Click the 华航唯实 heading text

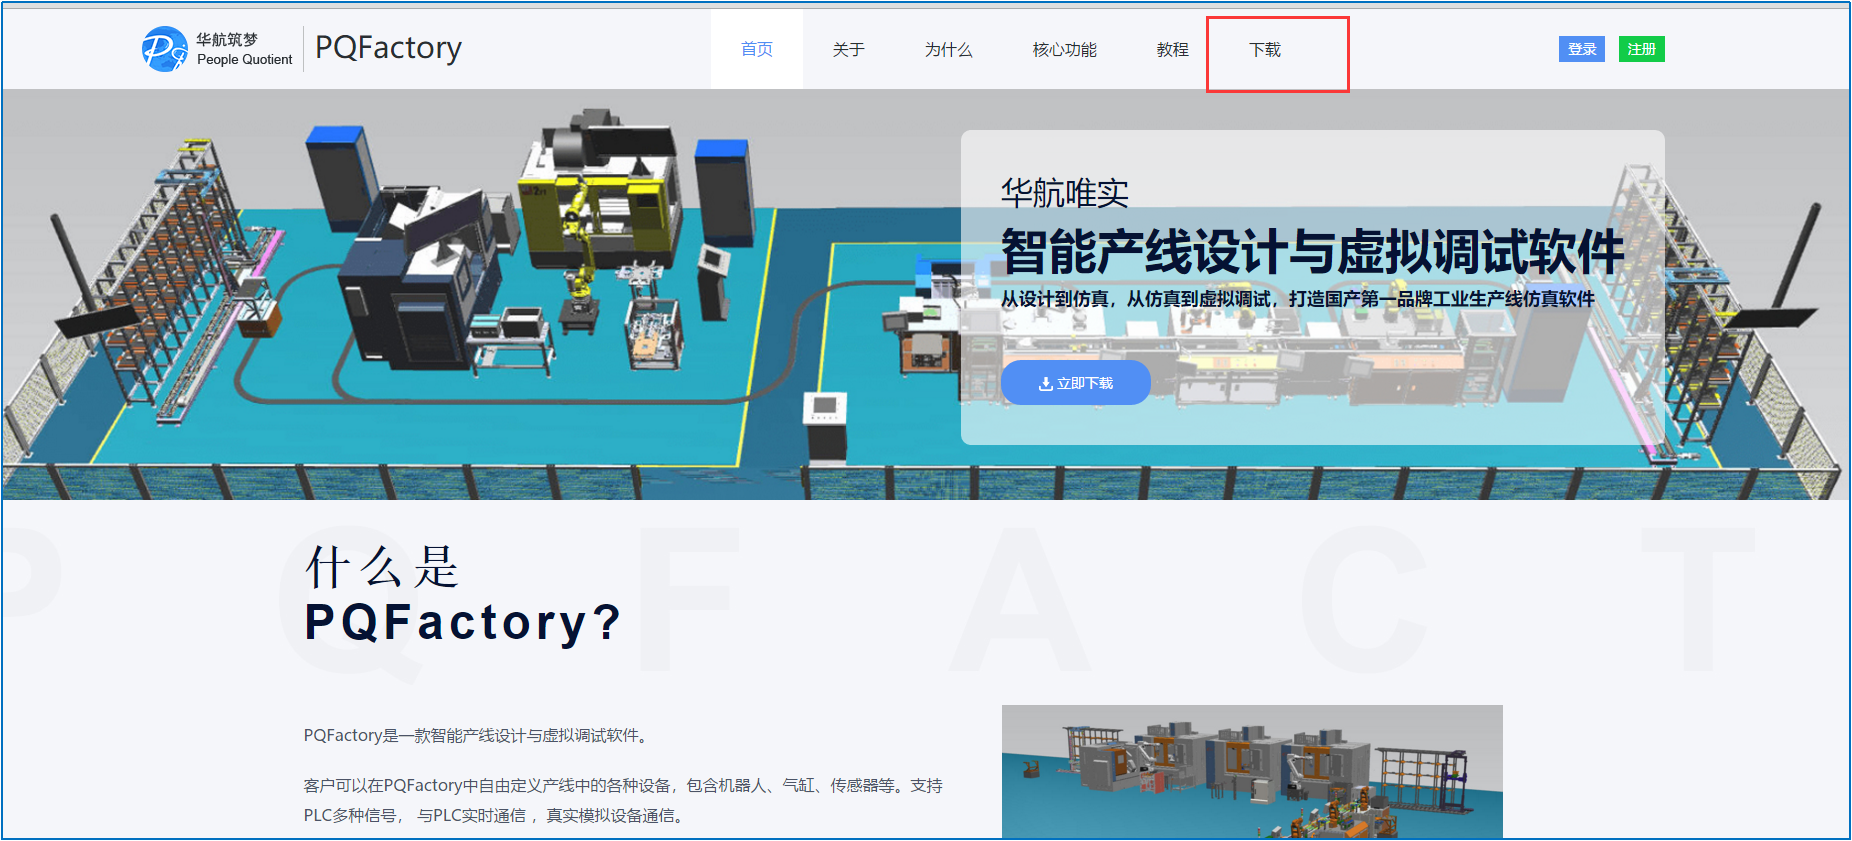pos(1065,193)
